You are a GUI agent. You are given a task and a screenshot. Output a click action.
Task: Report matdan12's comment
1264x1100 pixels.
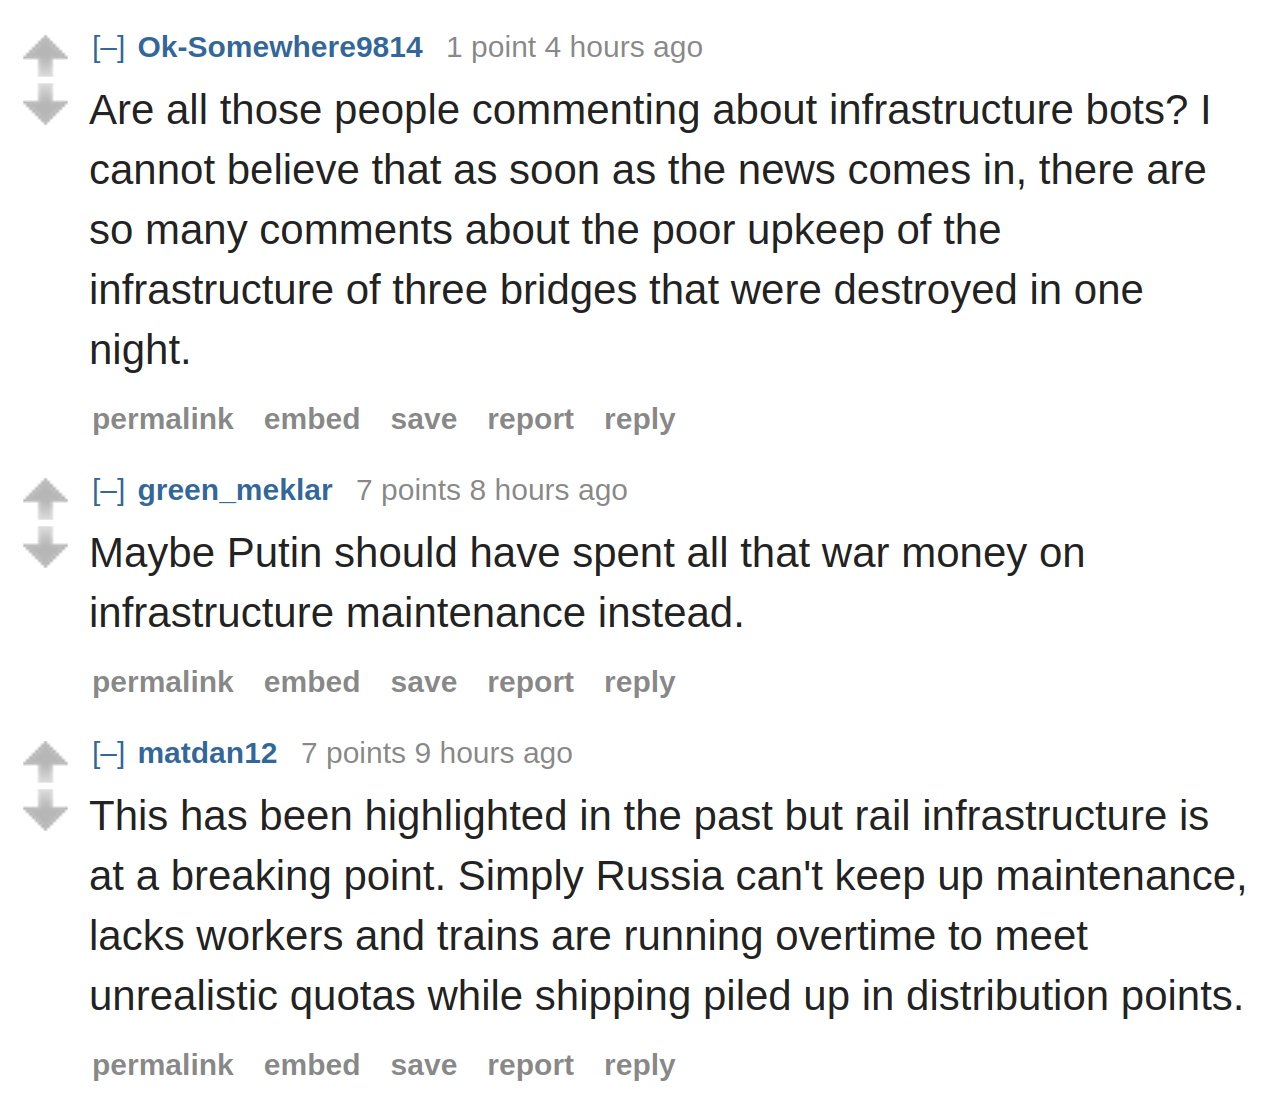[x=530, y=1065]
